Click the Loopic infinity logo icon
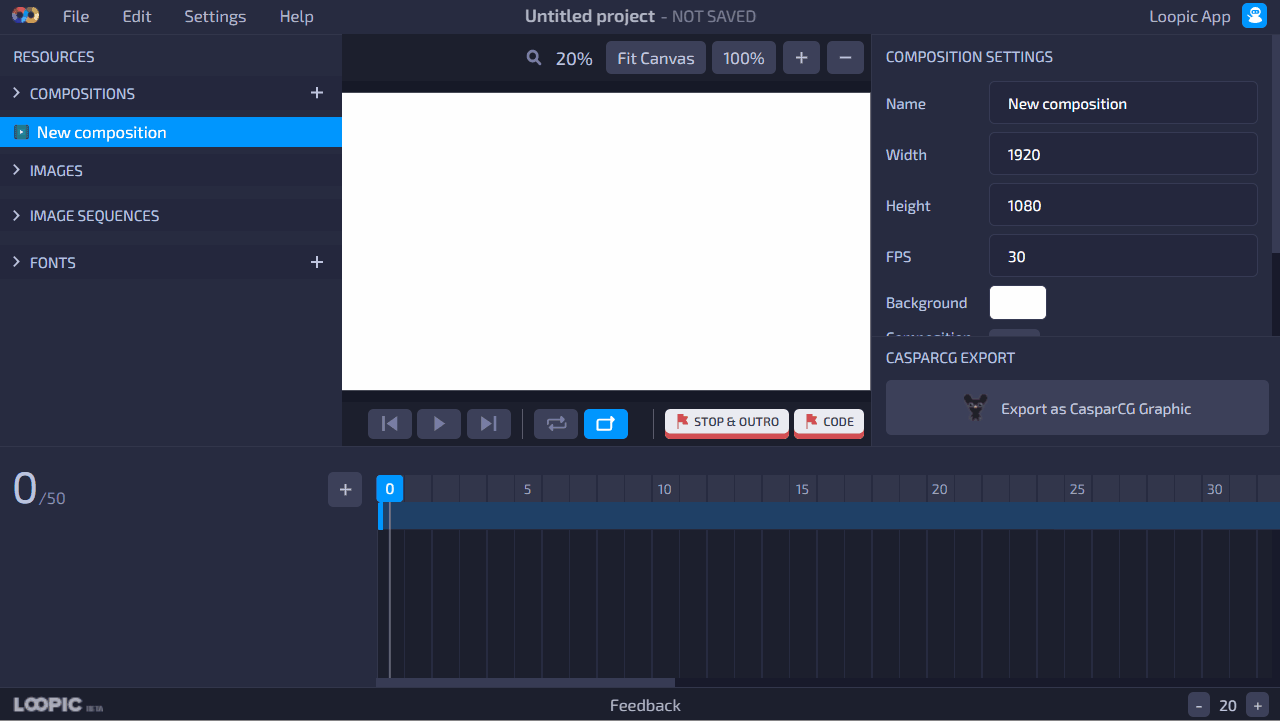 click(x=25, y=16)
